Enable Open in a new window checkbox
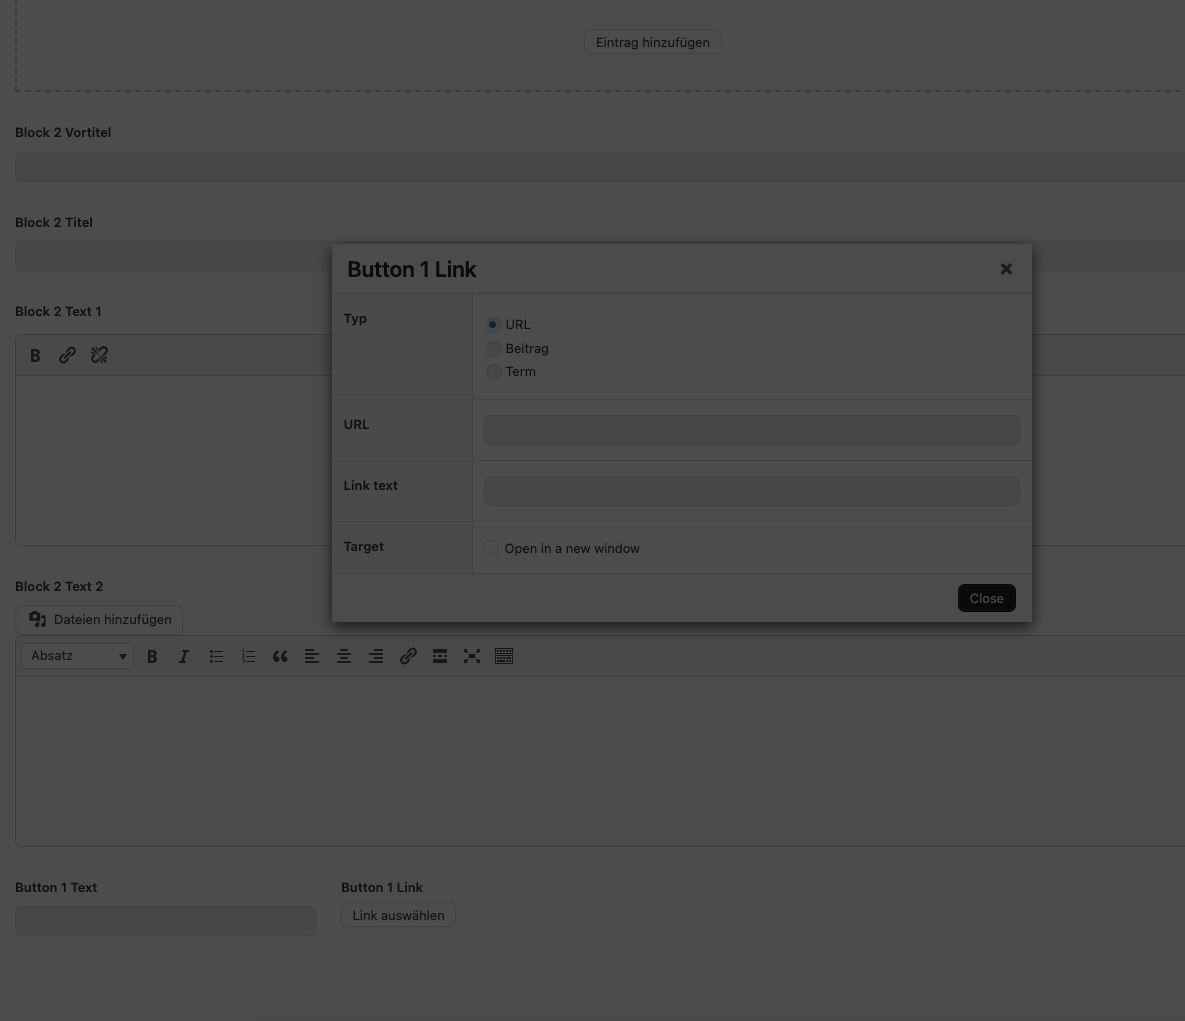Viewport: 1185px width, 1021px height. tap(491, 548)
